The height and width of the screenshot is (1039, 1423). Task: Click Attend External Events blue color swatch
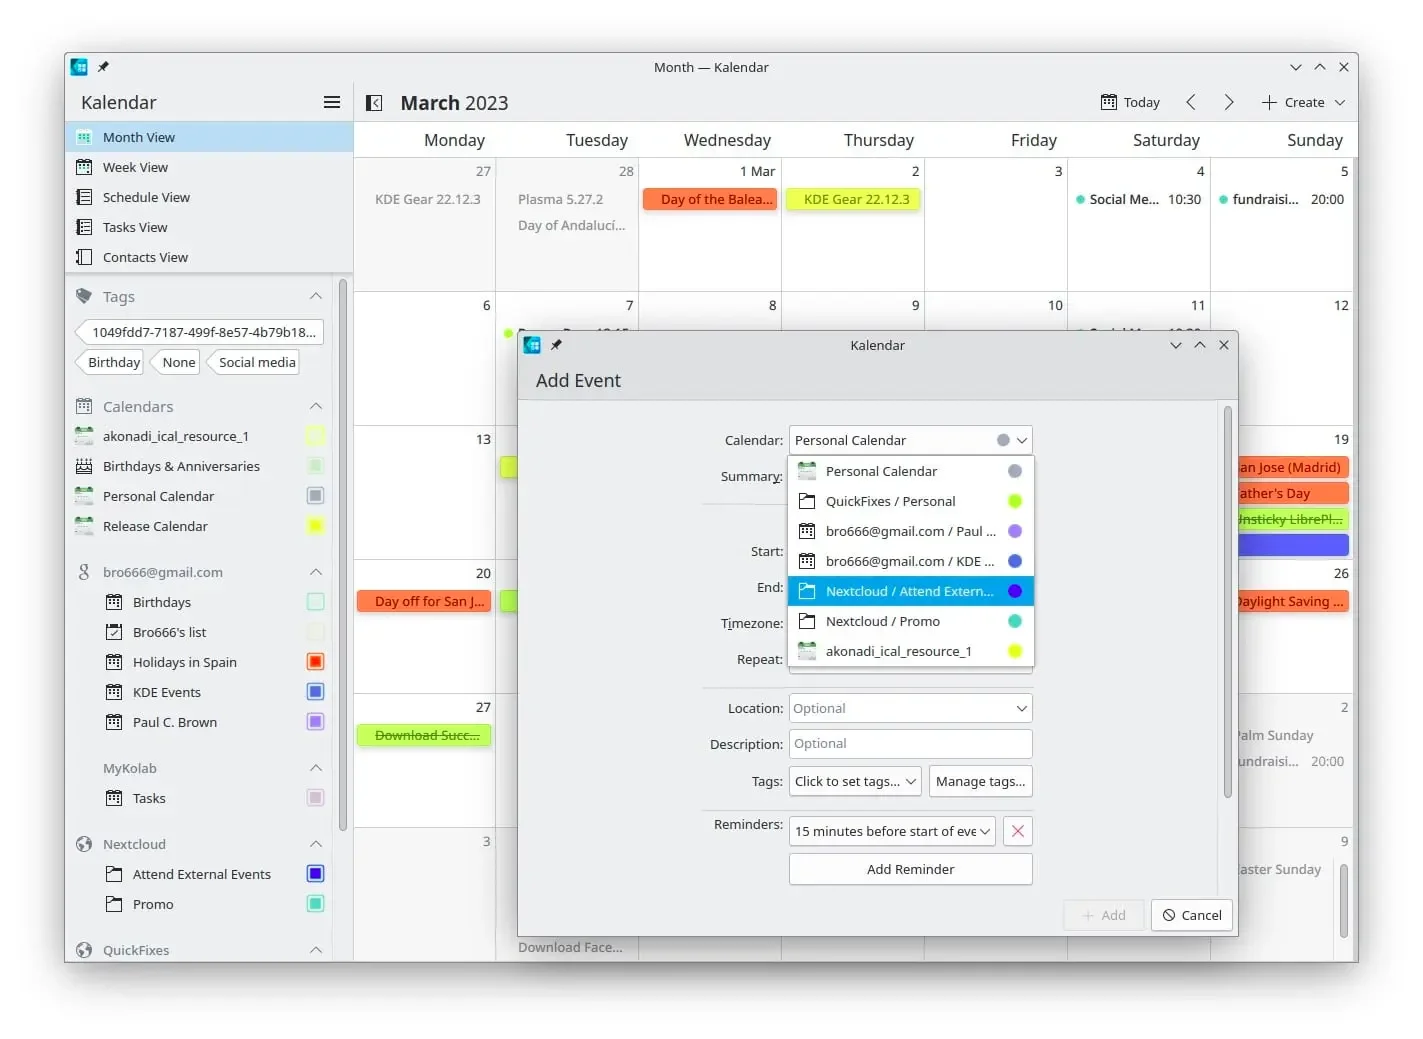click(x=315, y=874)
